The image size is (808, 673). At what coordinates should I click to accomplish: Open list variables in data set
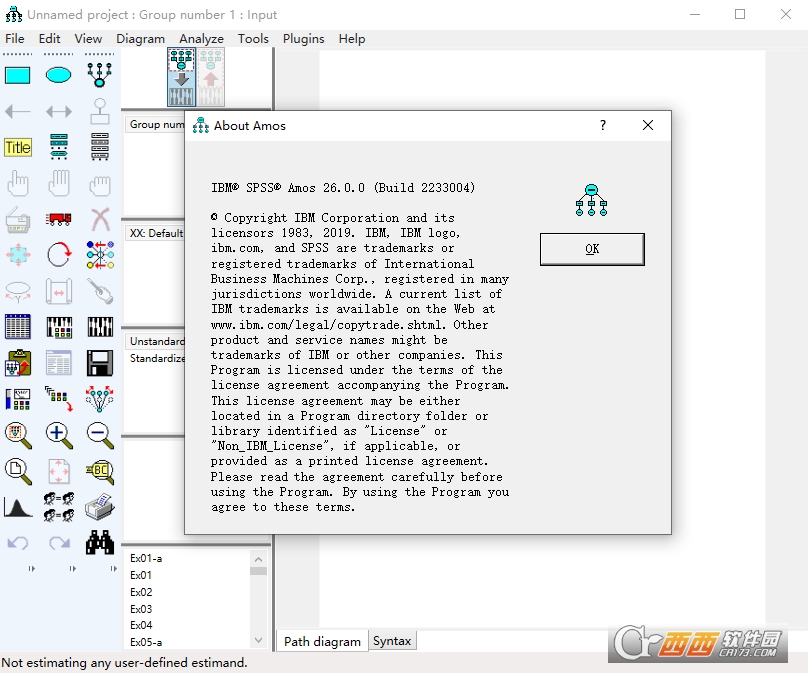99,147
